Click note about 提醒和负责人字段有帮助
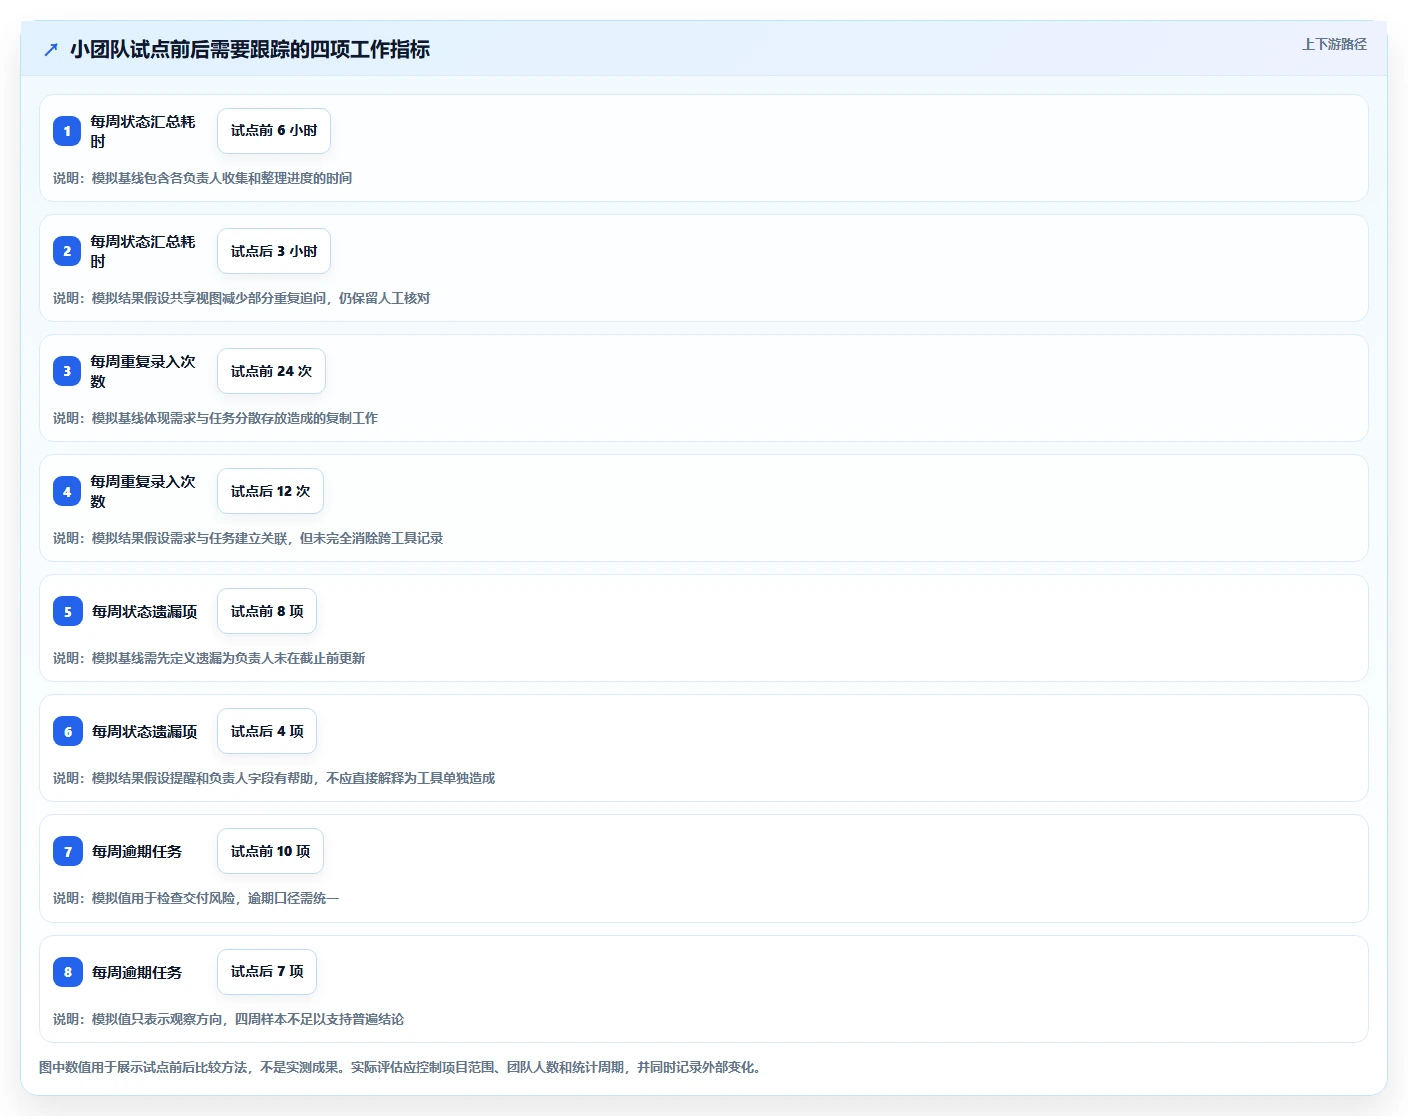Viewport: 1408px width, 1116px height. click(274, 778)
